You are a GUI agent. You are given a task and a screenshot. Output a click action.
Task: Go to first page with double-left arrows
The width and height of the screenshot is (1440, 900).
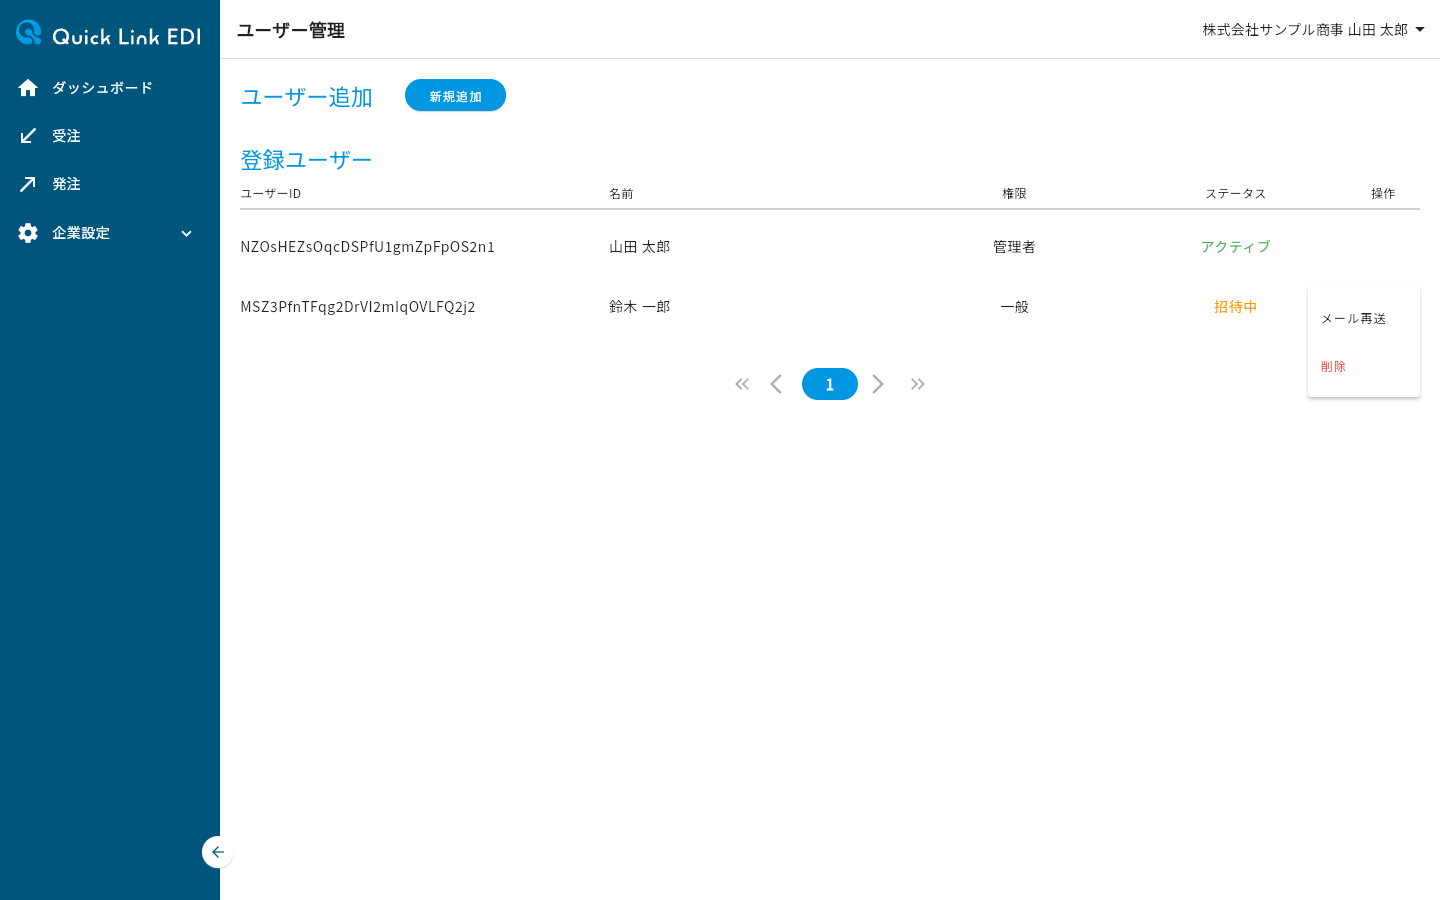click(742, 384)
